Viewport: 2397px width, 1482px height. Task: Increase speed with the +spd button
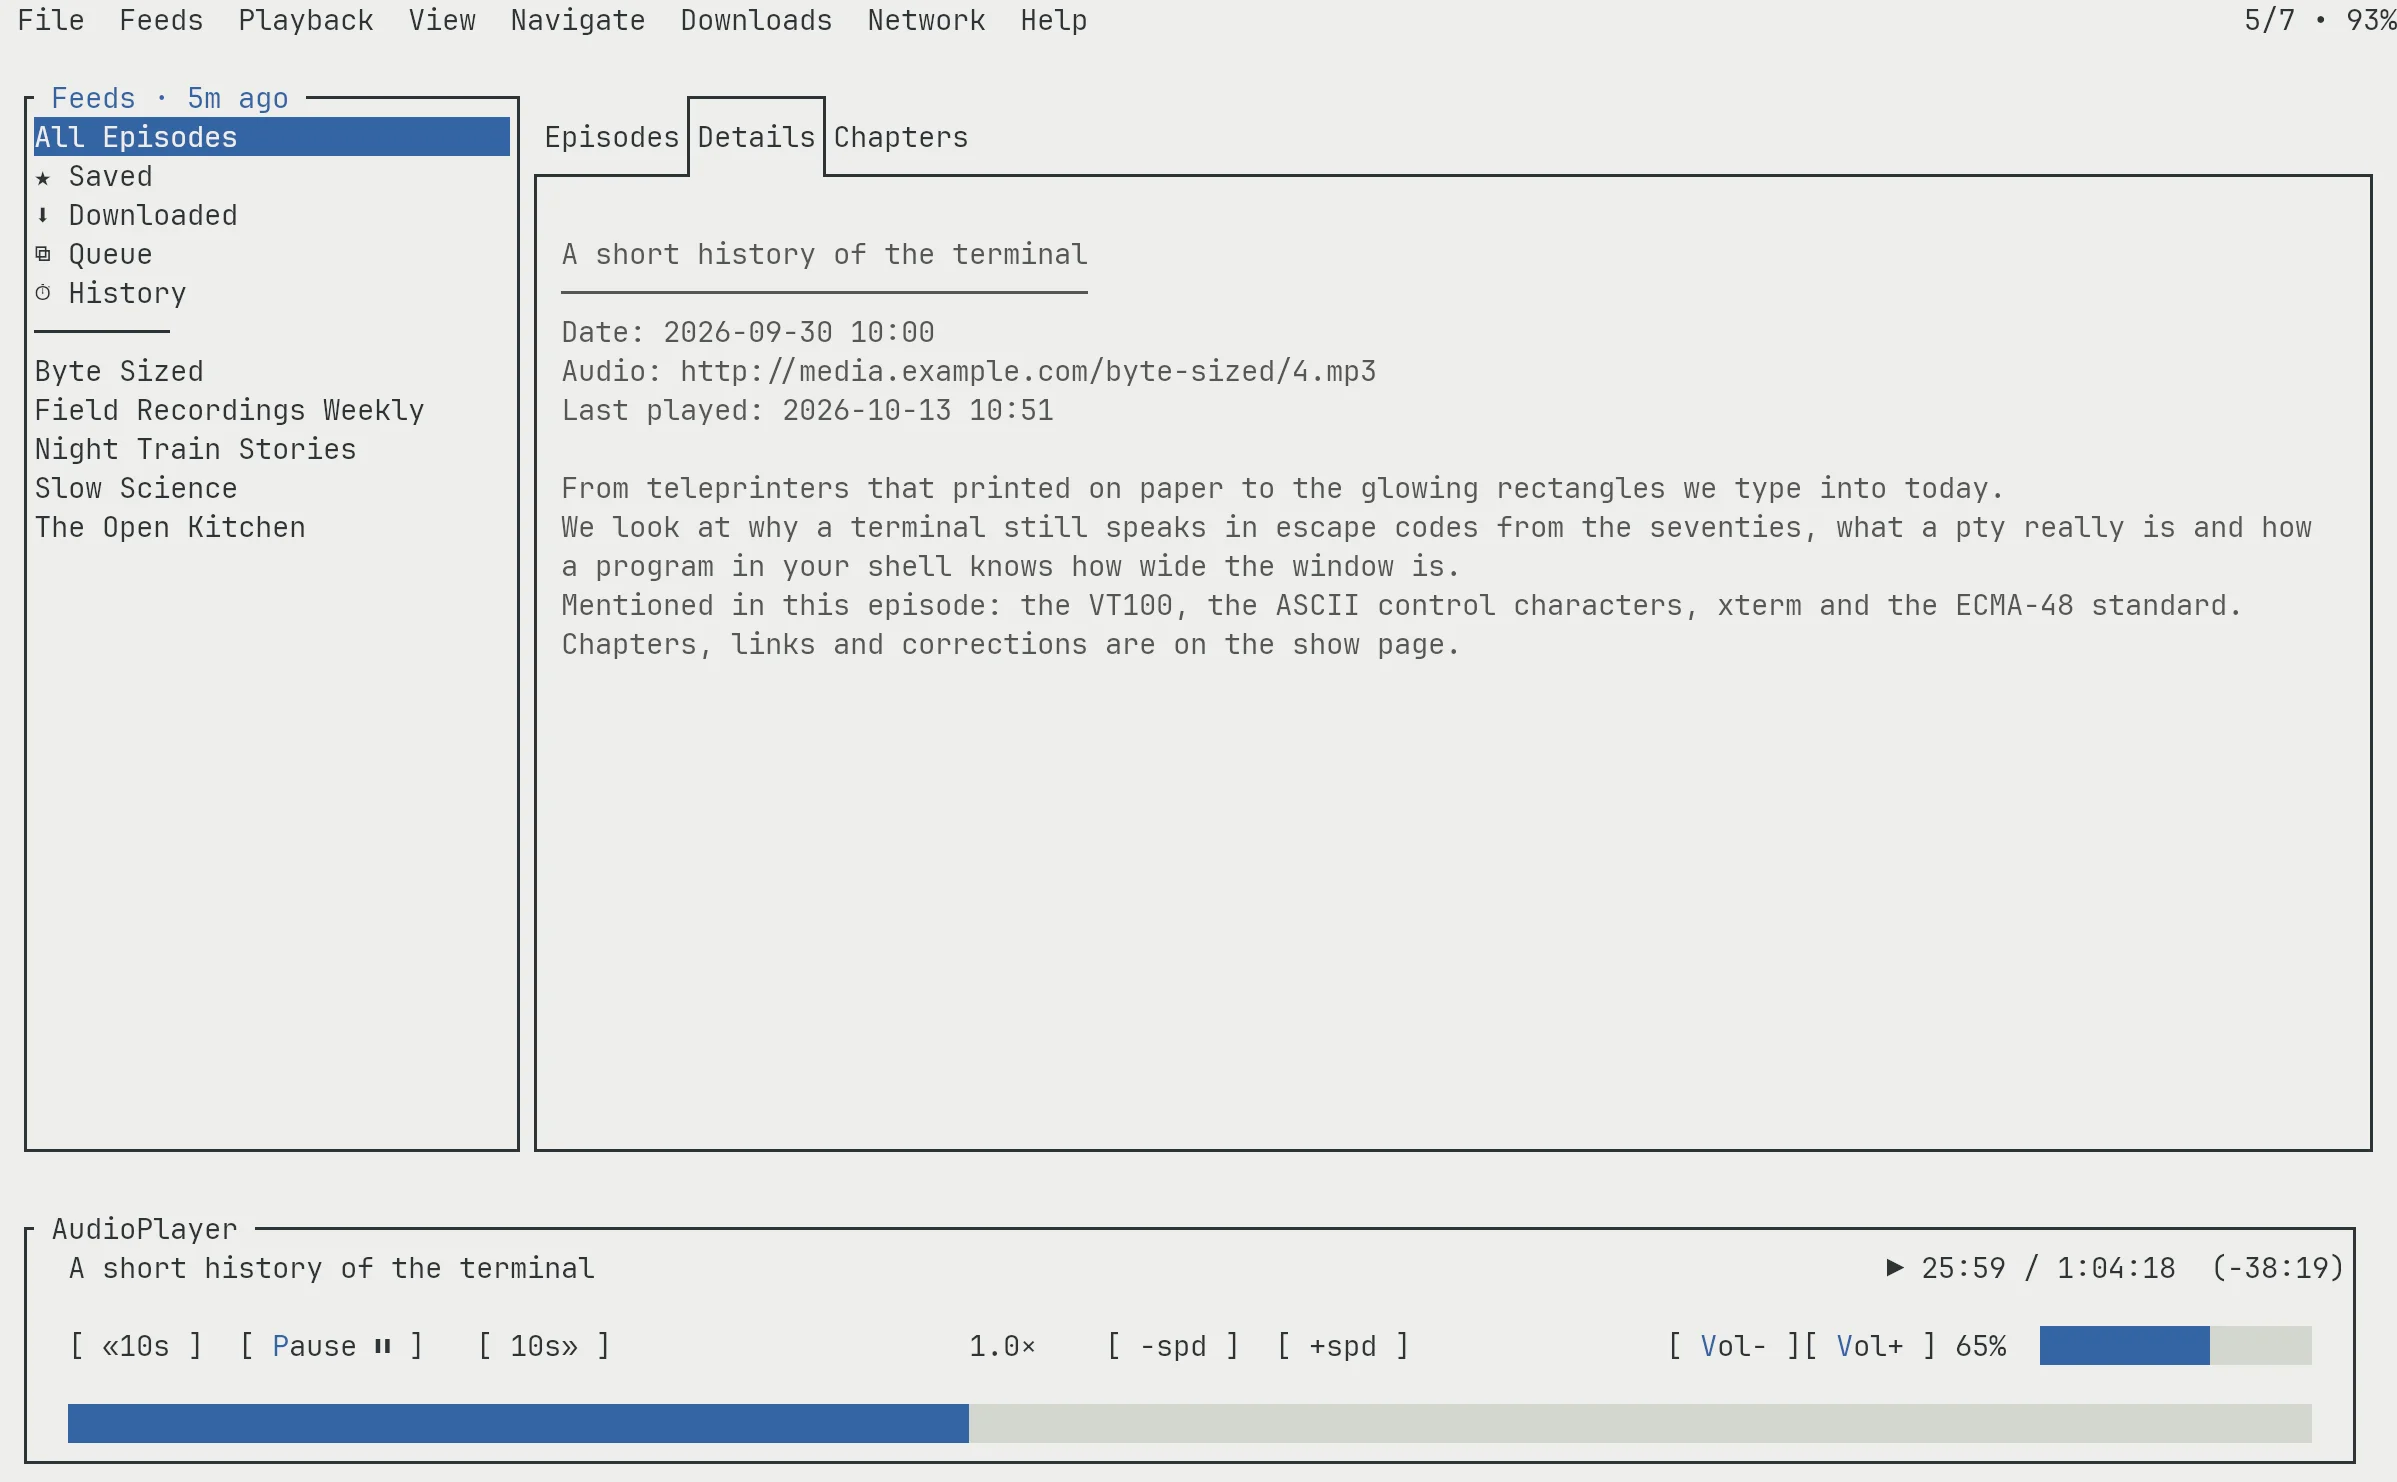pyautogui.click(x=1343, y=1346)
